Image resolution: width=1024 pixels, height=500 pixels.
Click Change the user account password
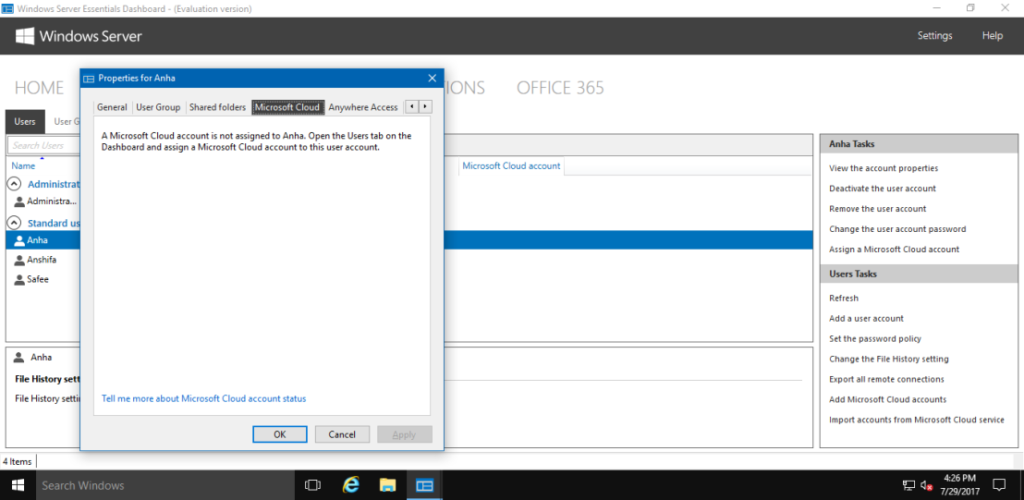(897, 229)
